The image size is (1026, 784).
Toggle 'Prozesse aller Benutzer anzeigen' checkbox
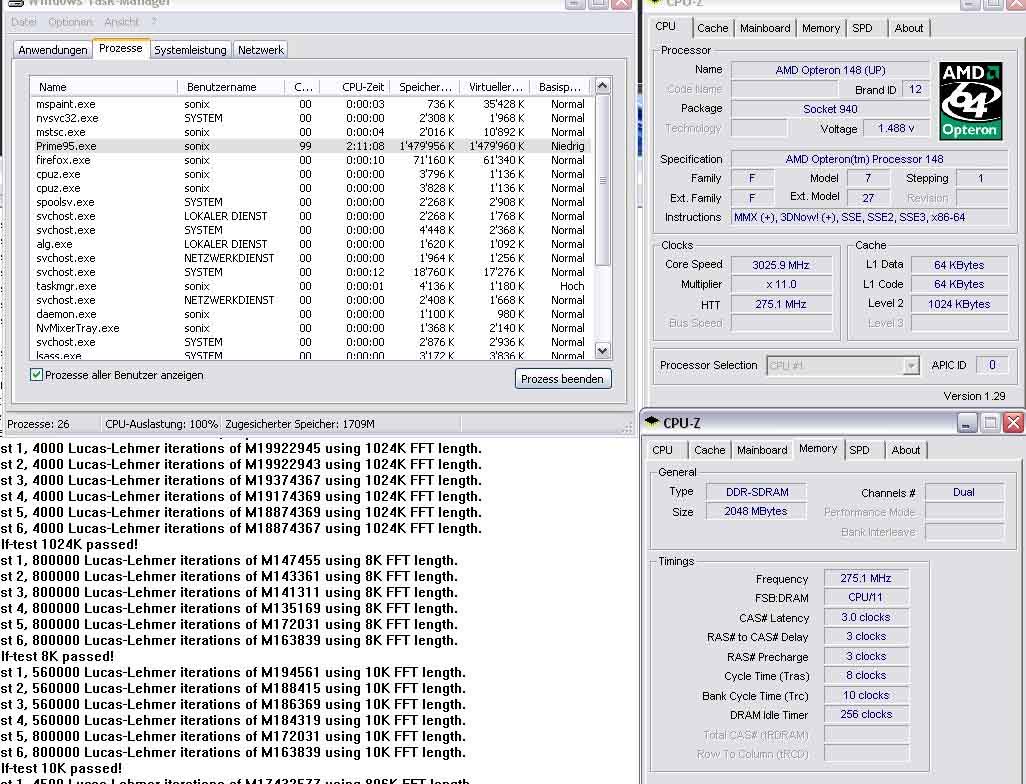37,375
